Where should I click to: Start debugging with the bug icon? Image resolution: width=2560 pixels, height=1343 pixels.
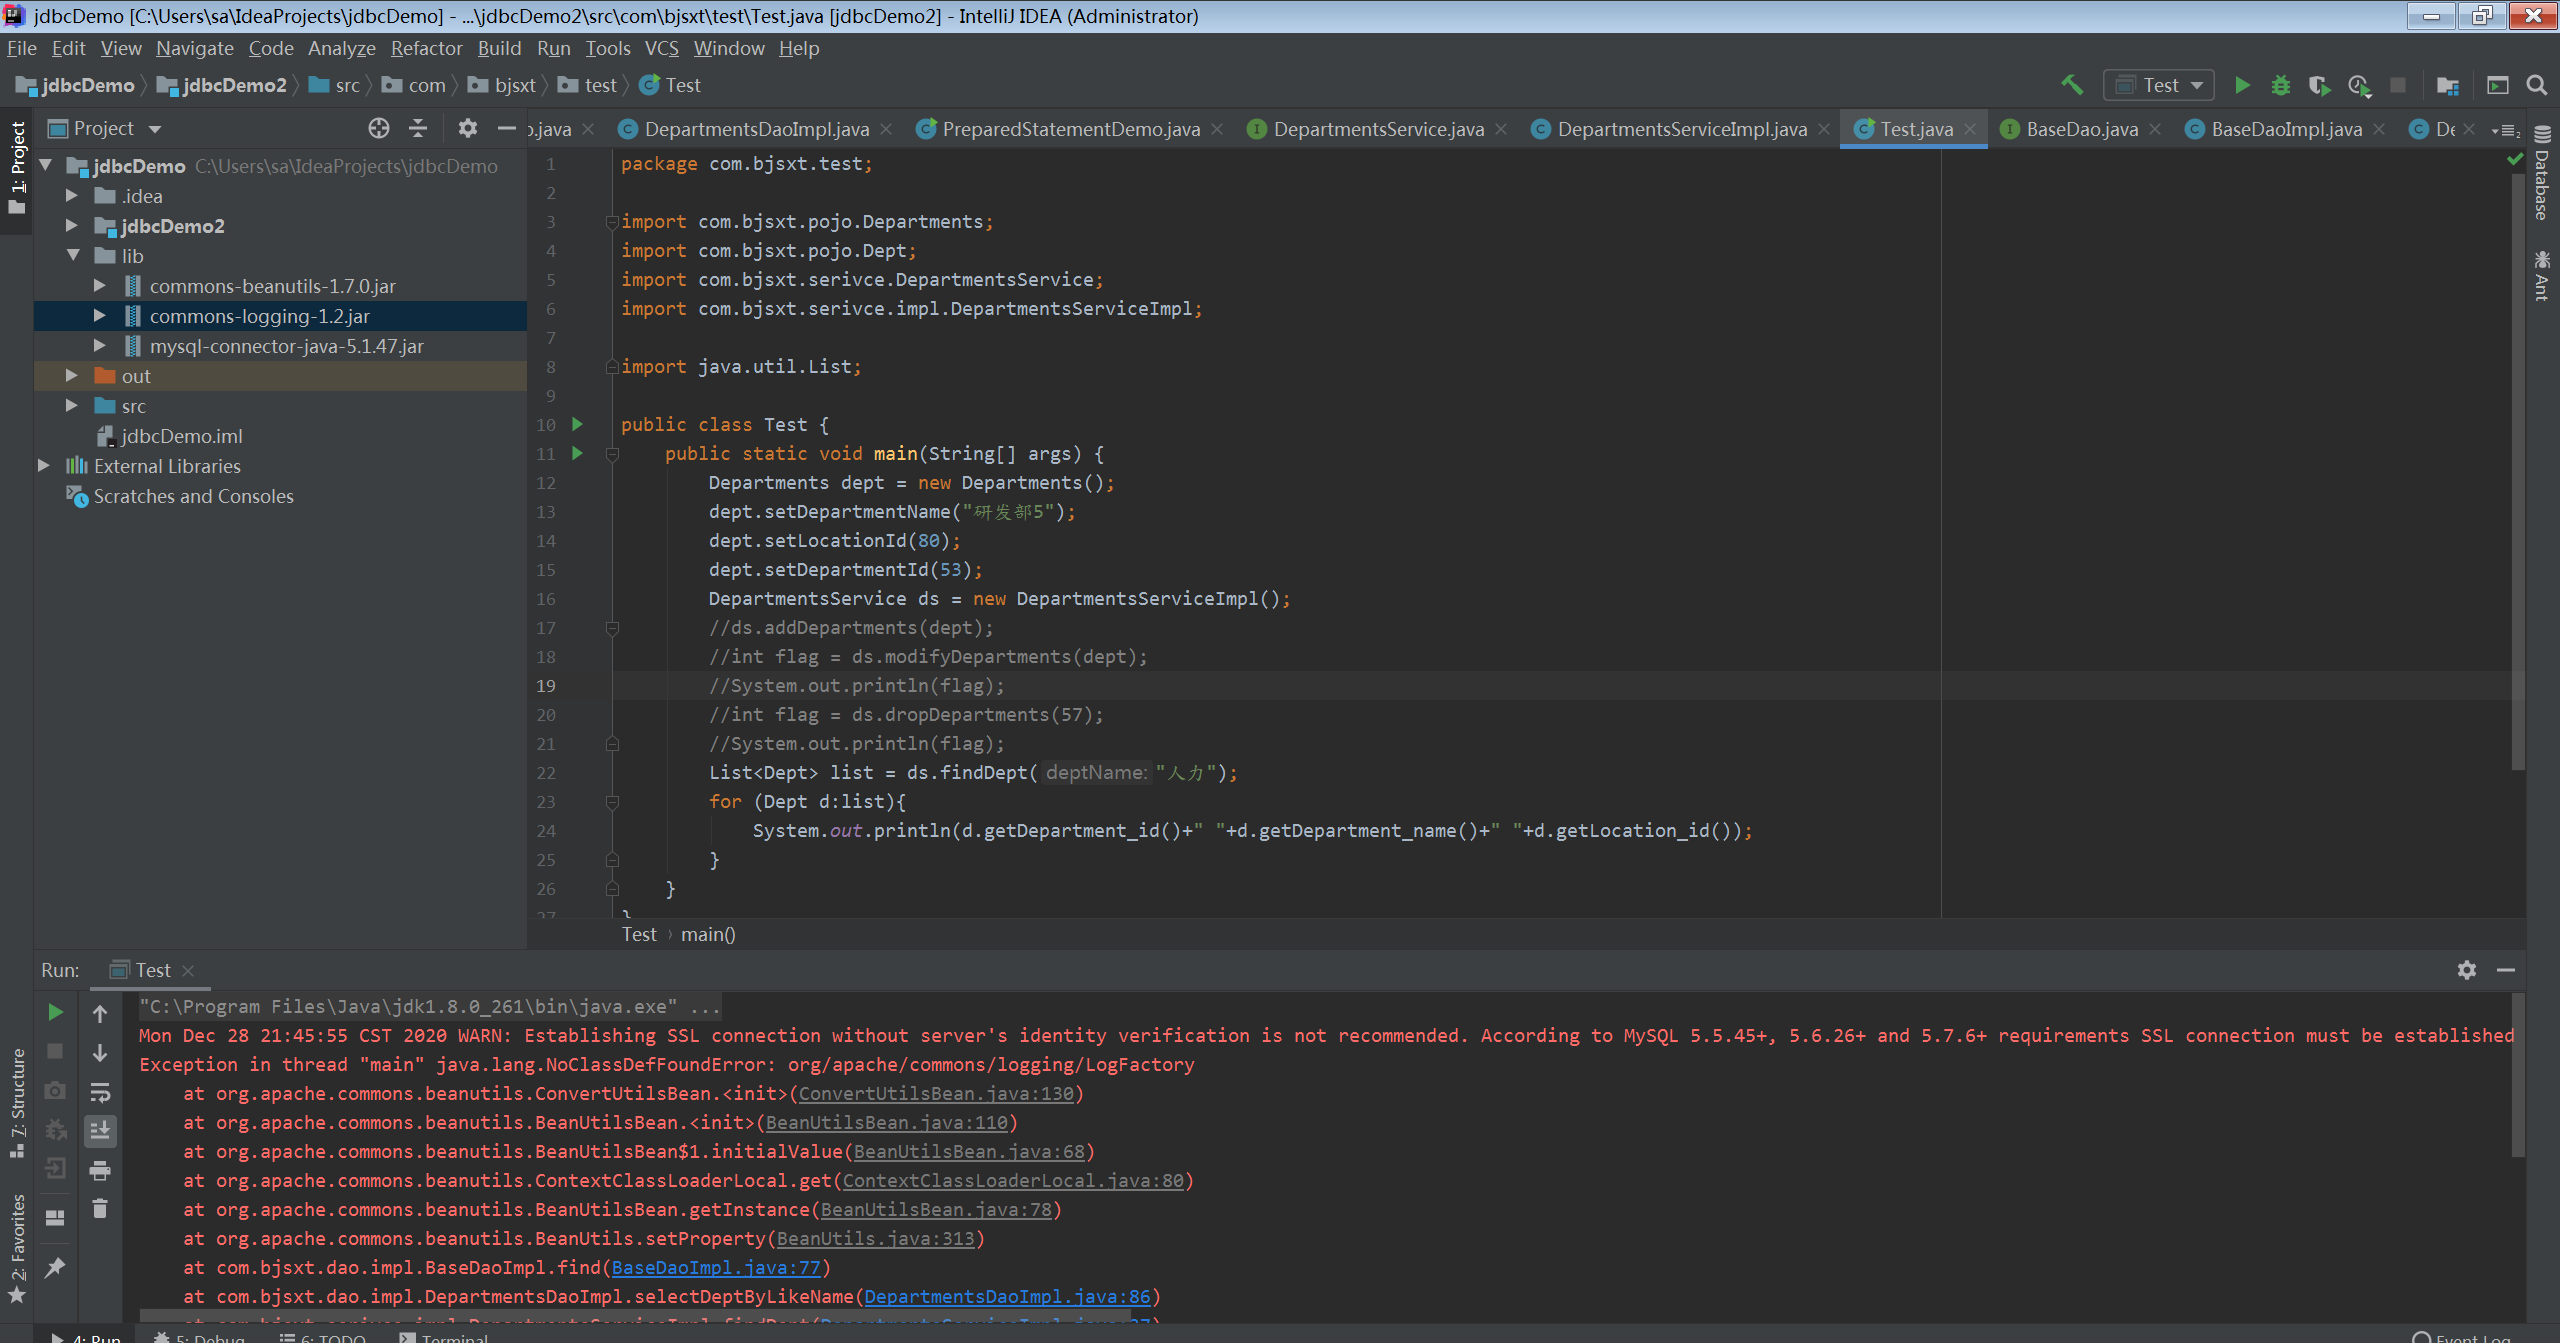2280,85
